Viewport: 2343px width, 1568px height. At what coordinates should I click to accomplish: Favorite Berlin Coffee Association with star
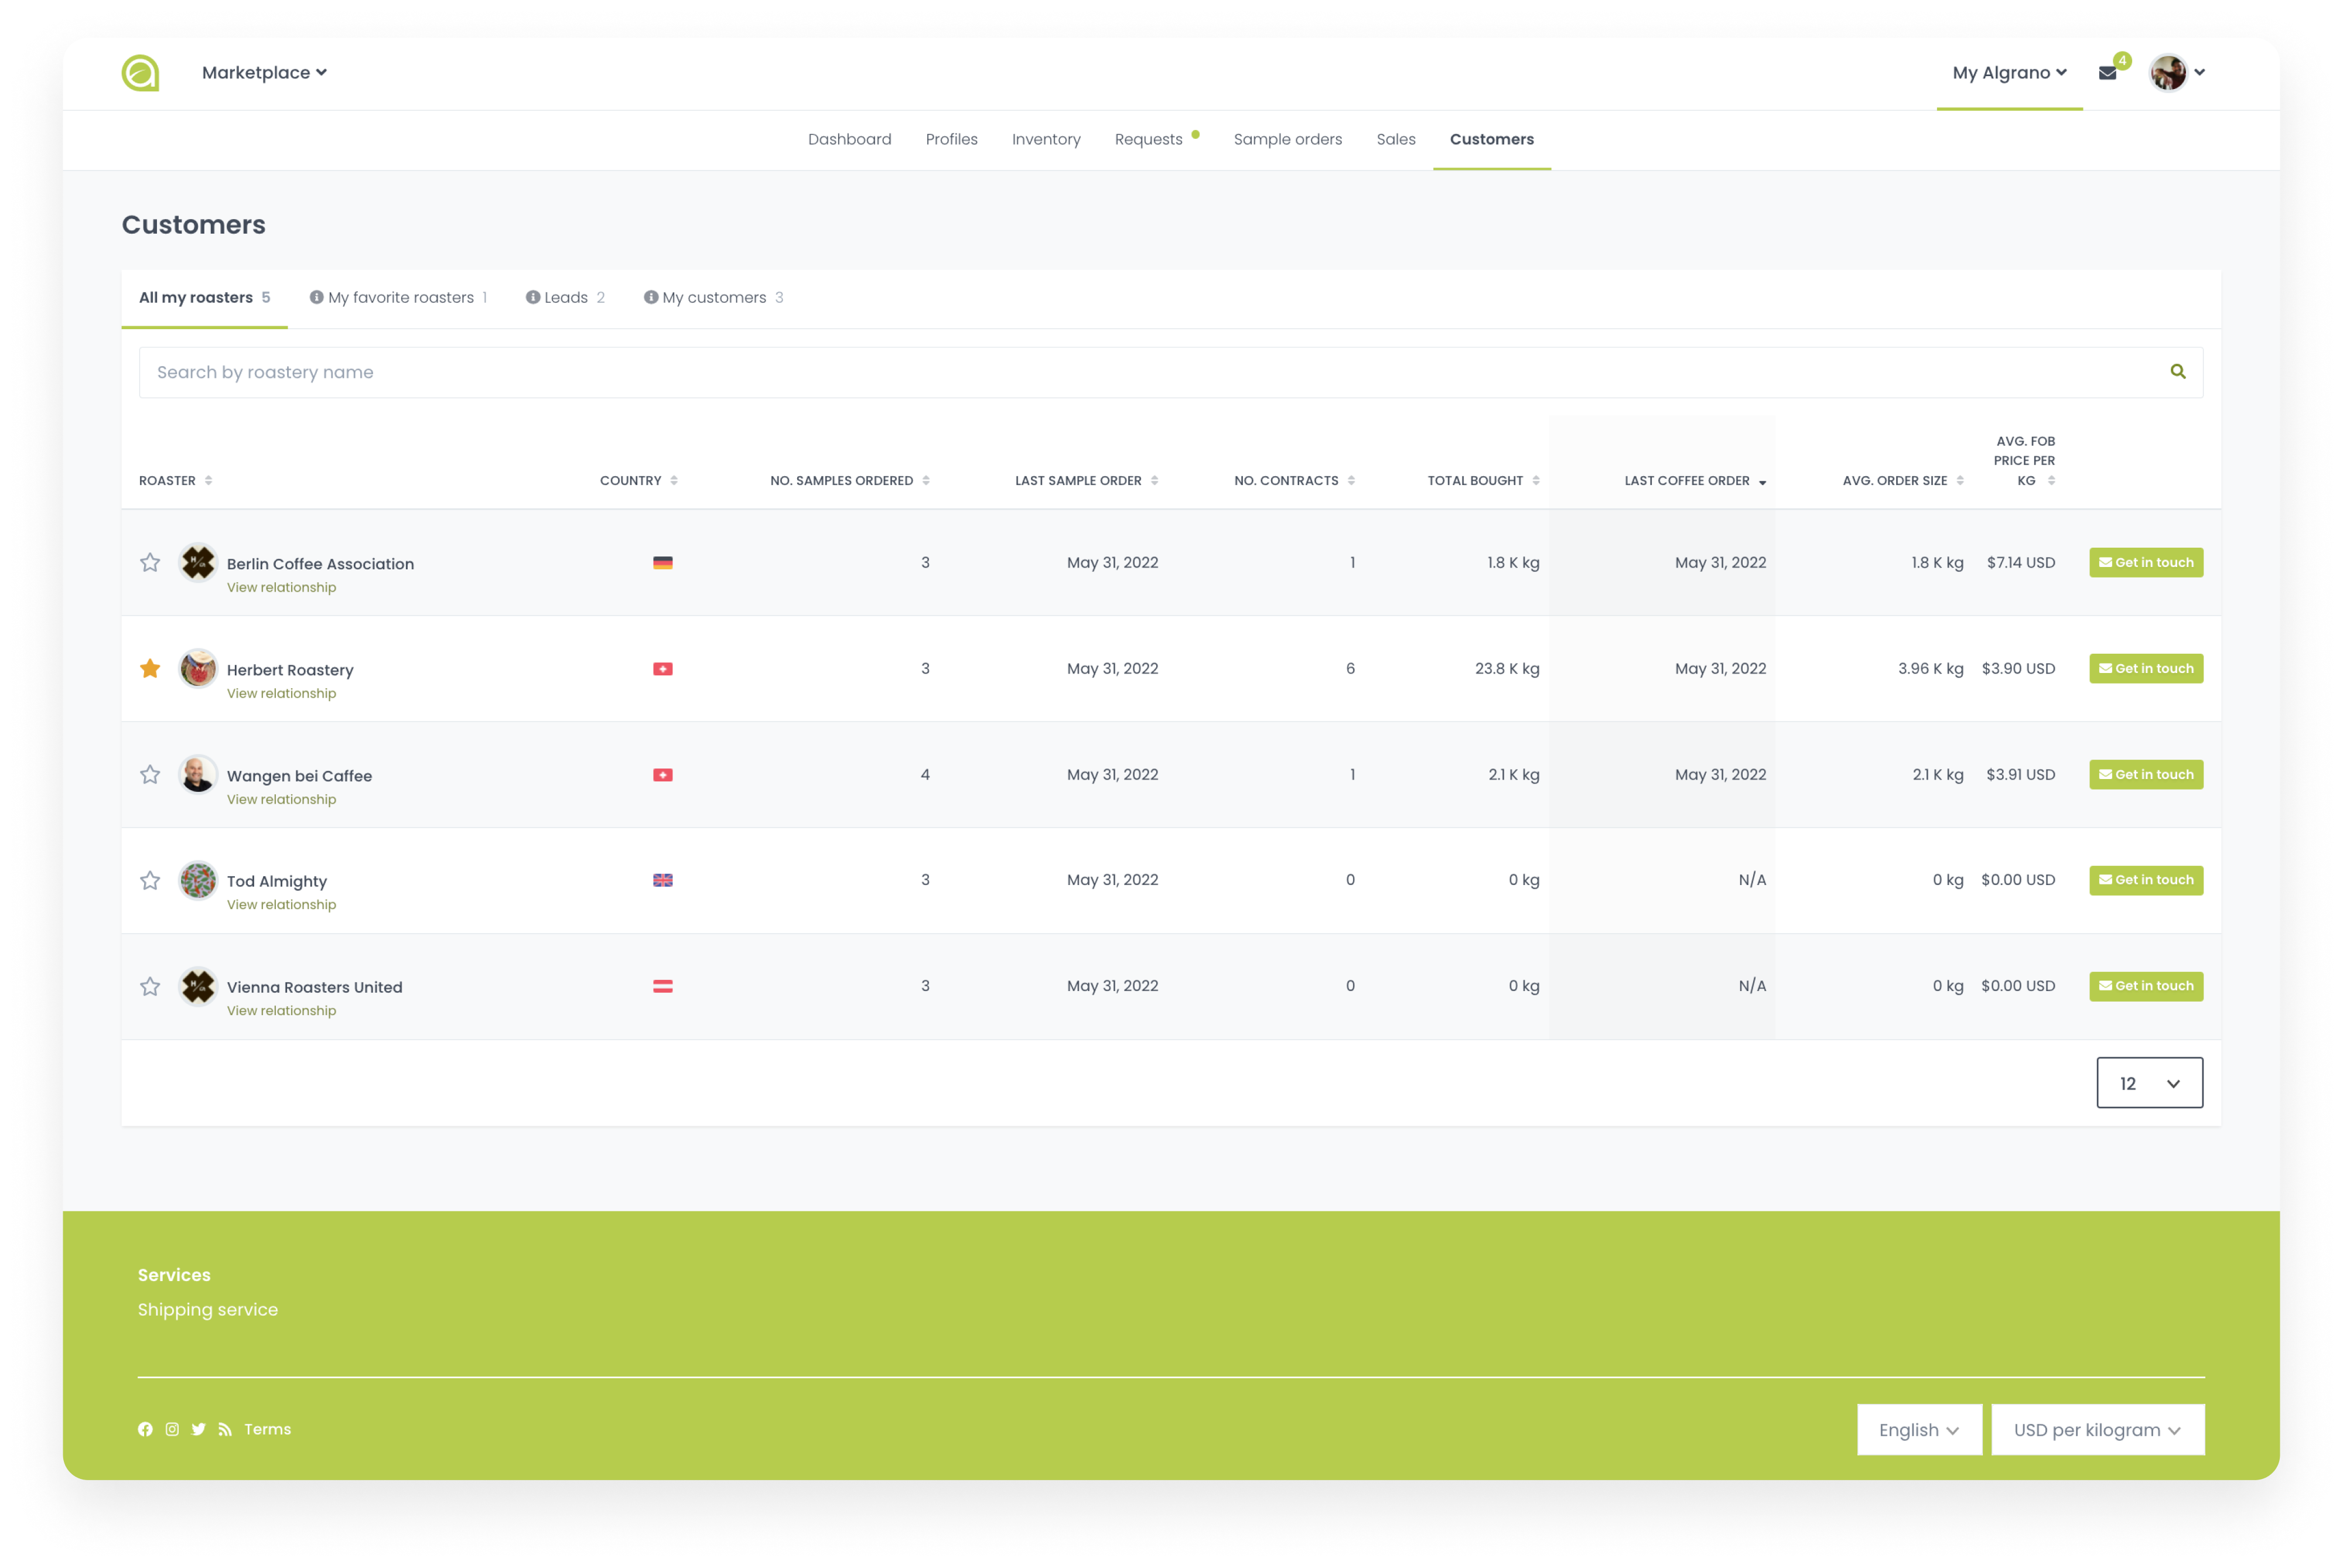150,562
